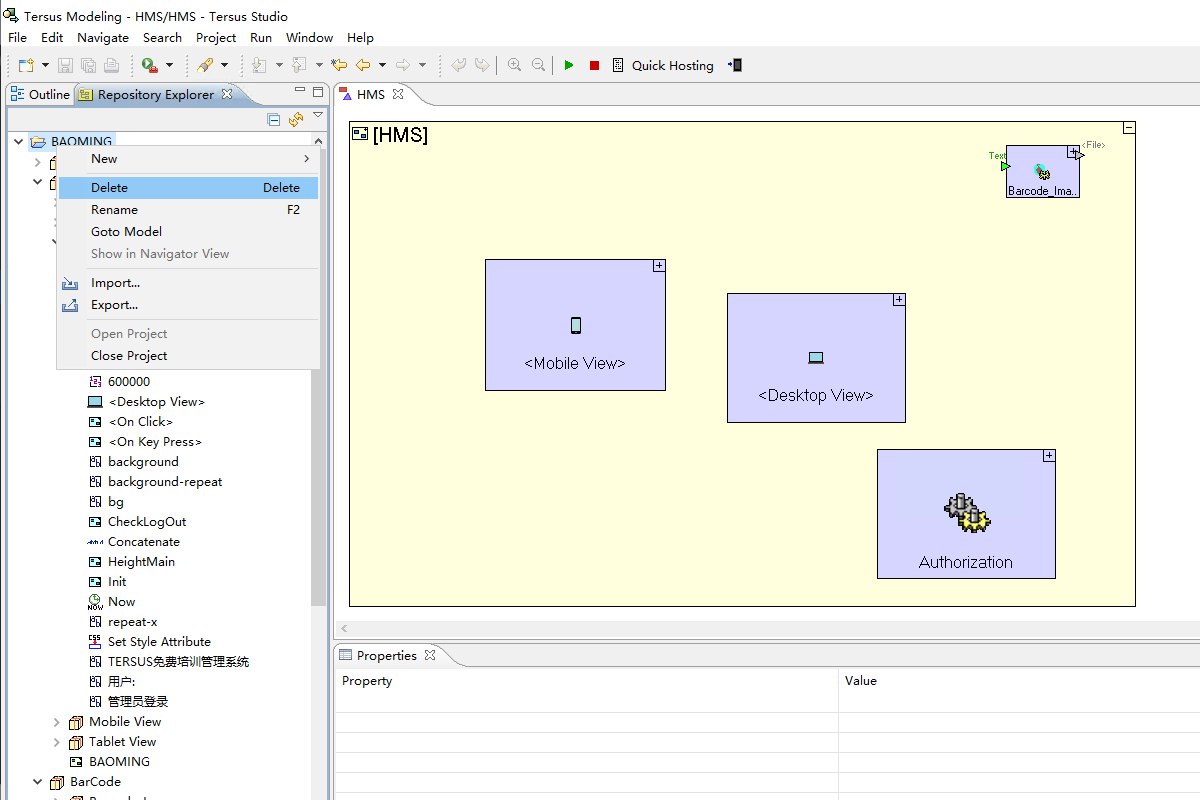Click the Save toolbar icon

click(65, 65)
